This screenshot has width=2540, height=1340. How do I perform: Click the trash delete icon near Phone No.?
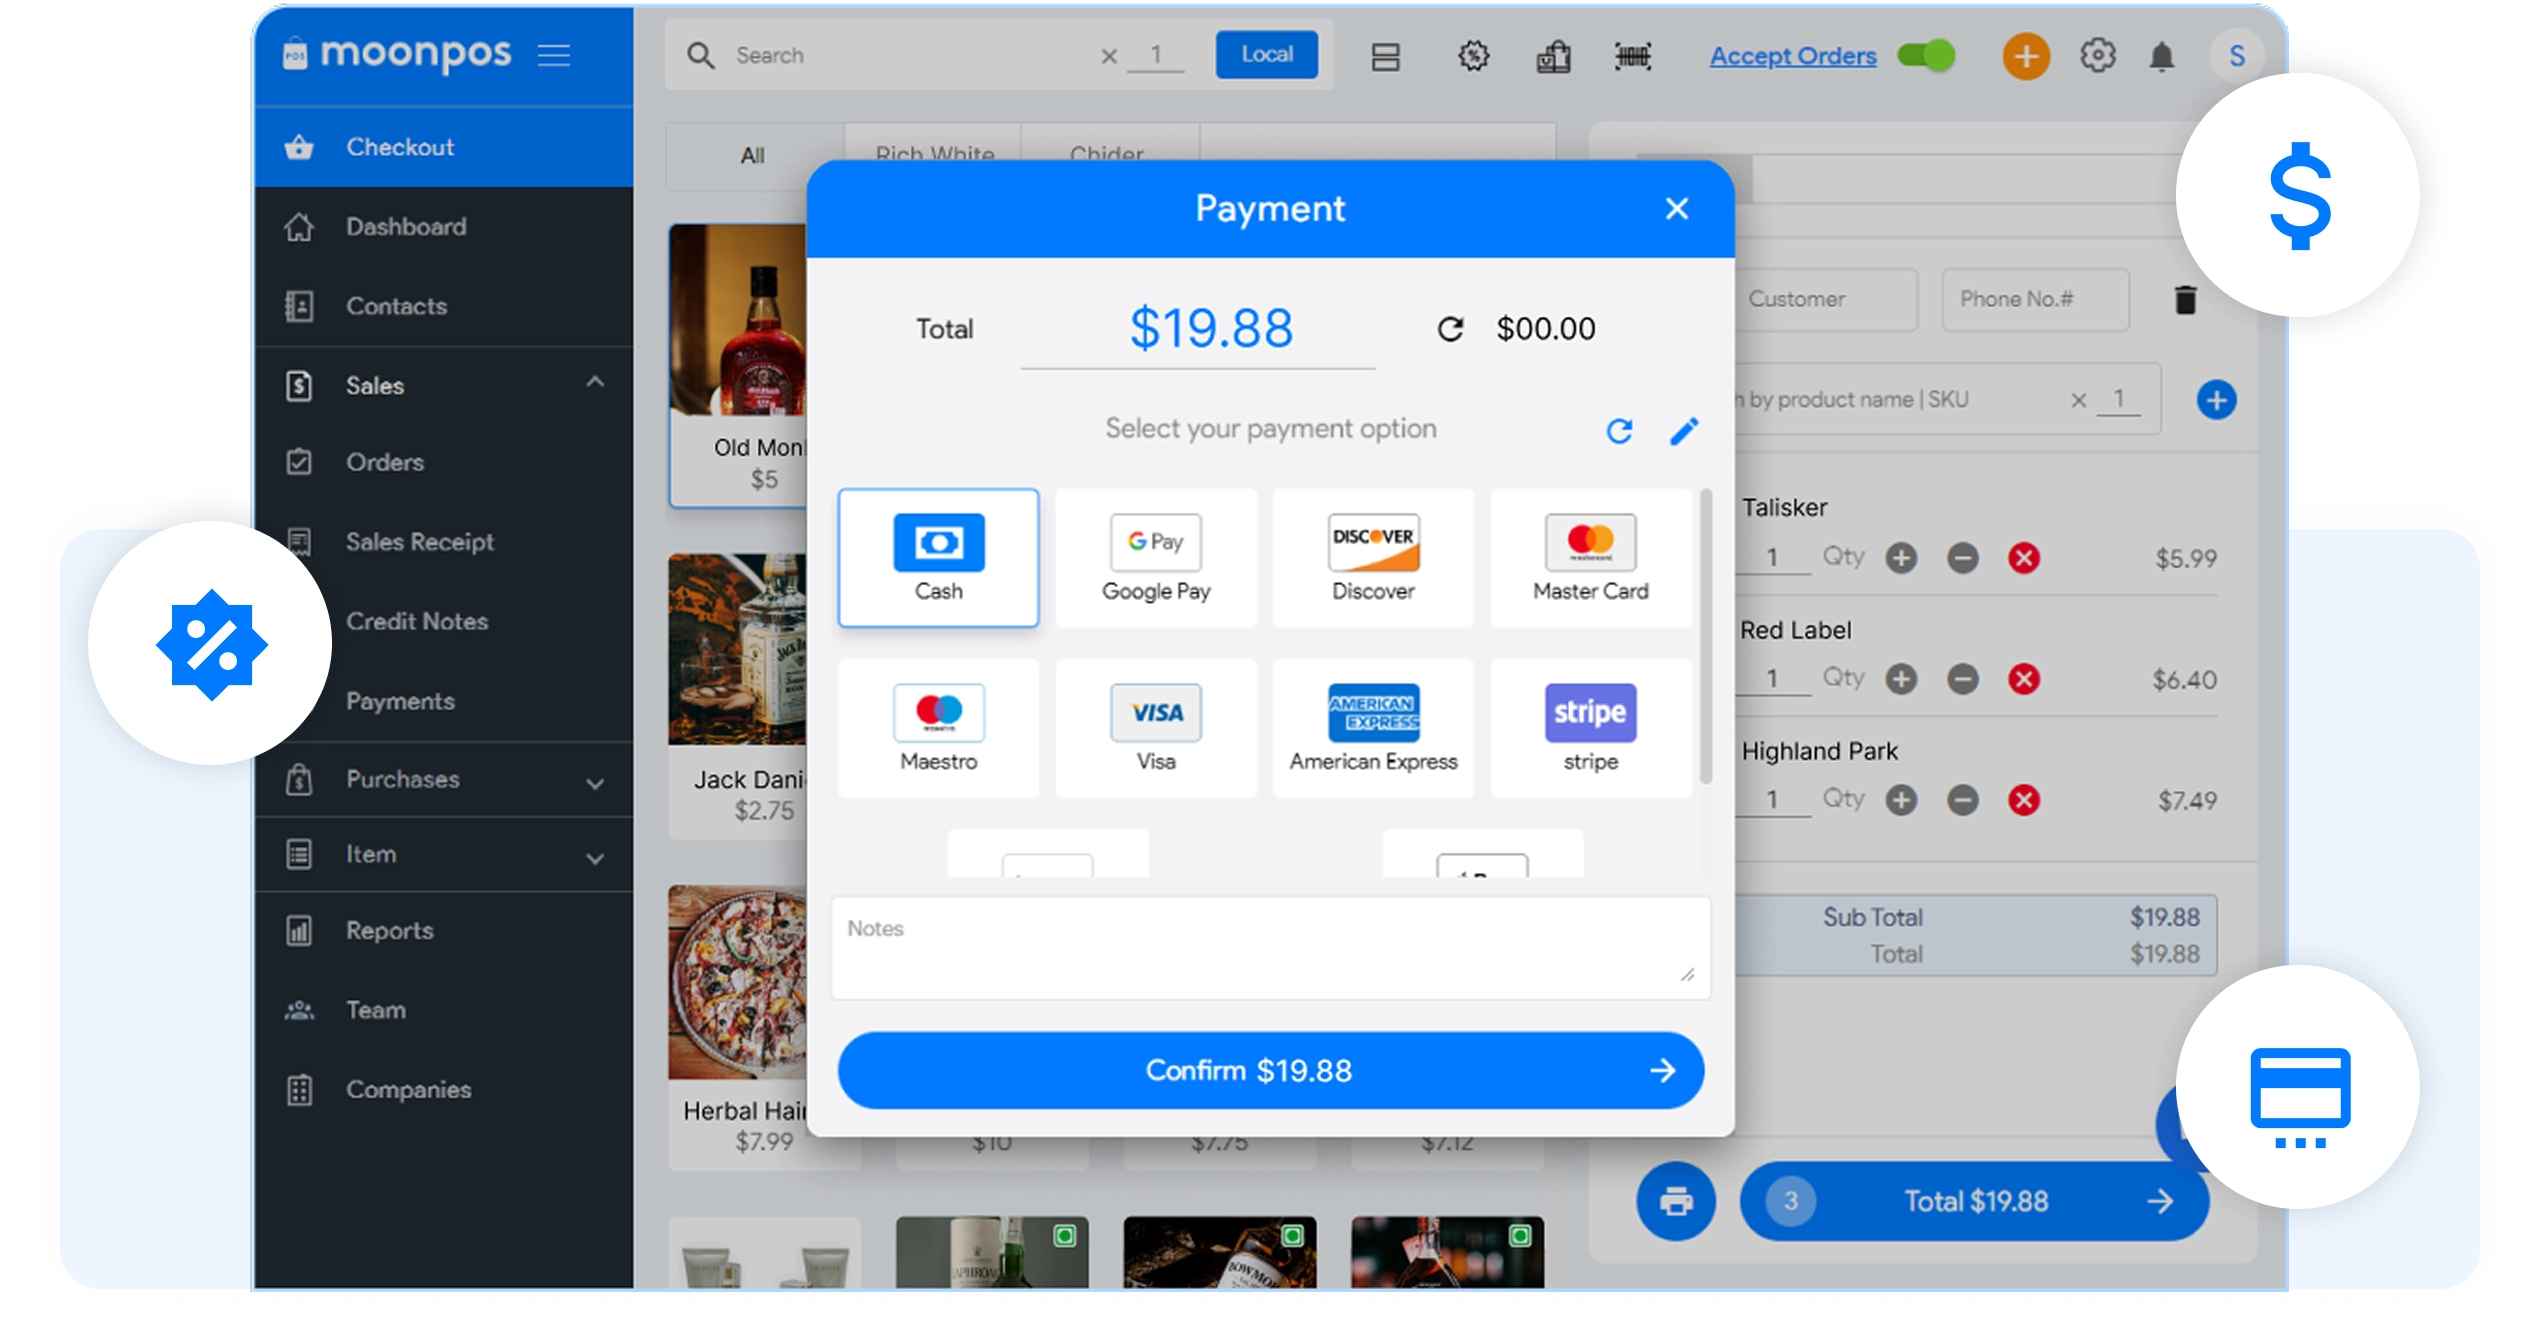coord(2185,300)
